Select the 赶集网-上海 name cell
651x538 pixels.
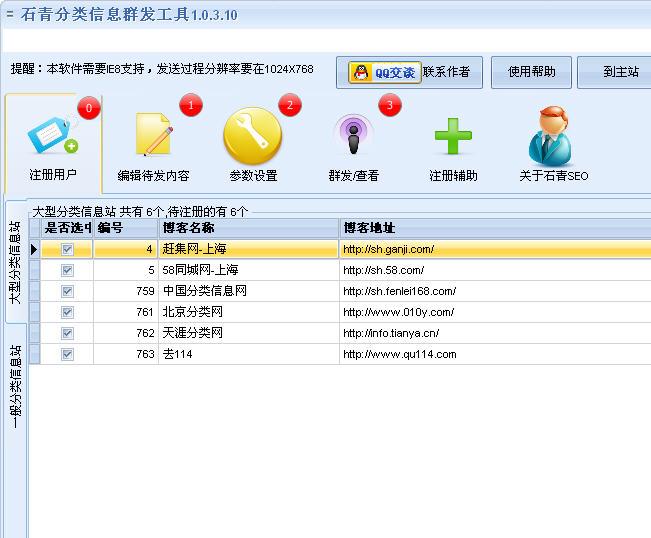click(x=249, y=249)
